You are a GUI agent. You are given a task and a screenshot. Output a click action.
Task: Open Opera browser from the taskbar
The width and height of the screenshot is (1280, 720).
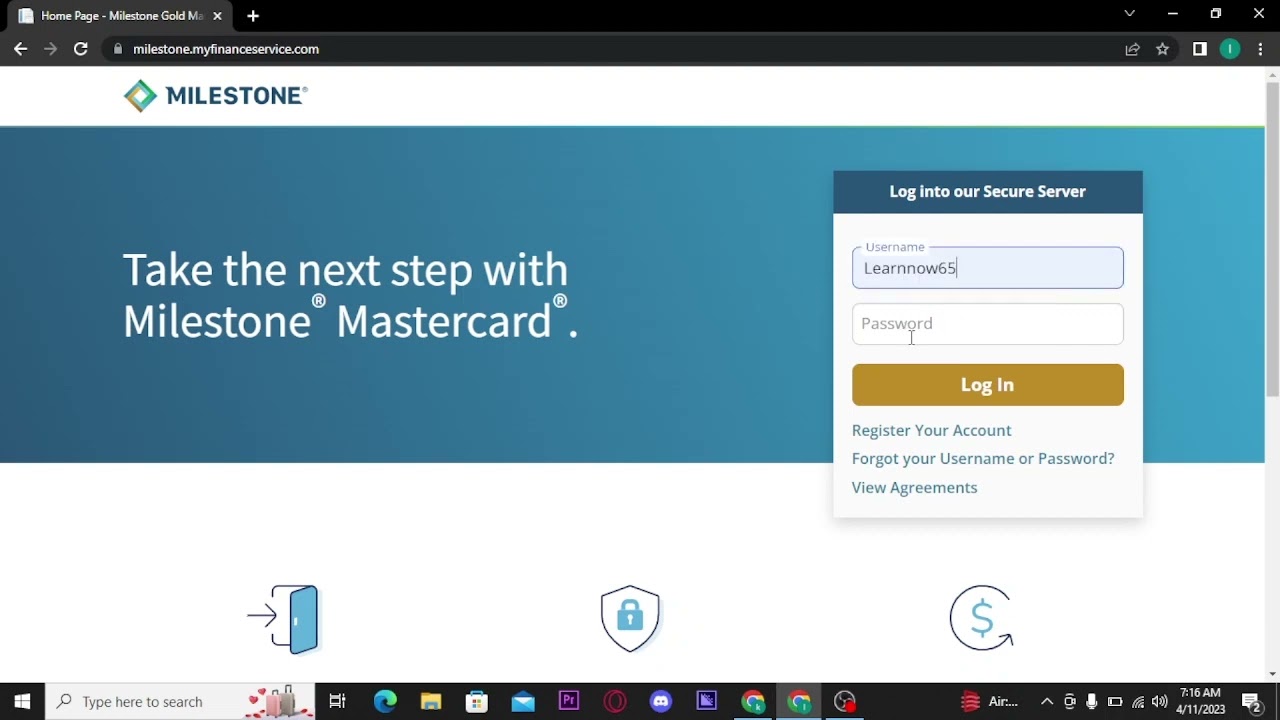point(615,701)
